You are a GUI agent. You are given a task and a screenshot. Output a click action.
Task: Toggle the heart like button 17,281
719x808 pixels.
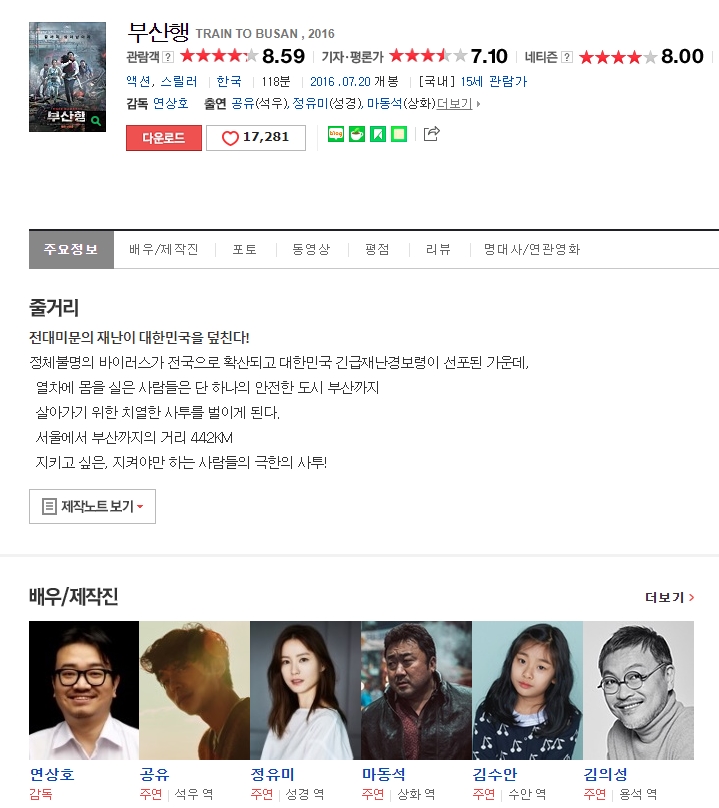[x=256, y=138]
